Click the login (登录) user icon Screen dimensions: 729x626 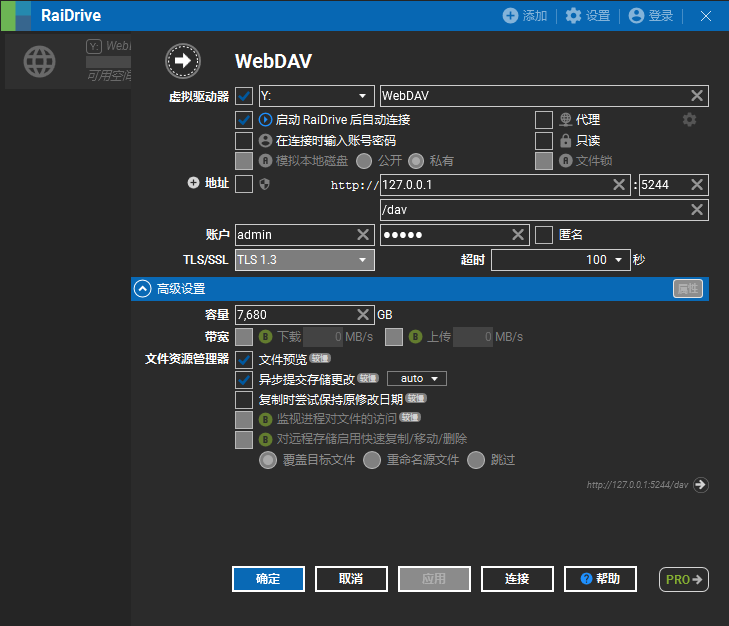coord(636,15)
